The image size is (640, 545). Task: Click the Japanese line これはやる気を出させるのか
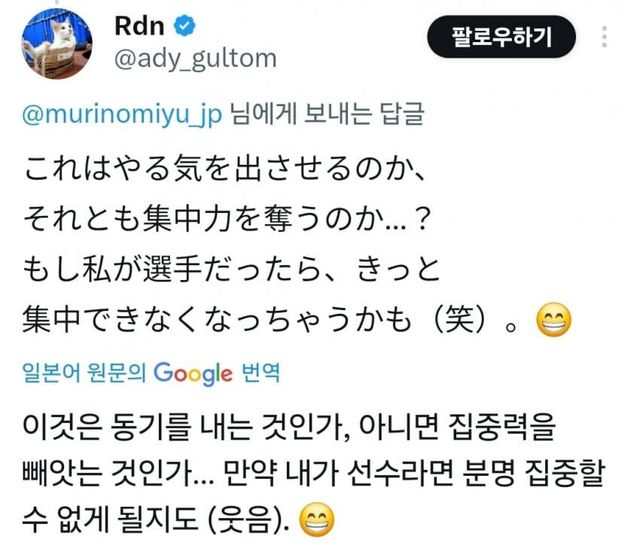pos(224,169)
